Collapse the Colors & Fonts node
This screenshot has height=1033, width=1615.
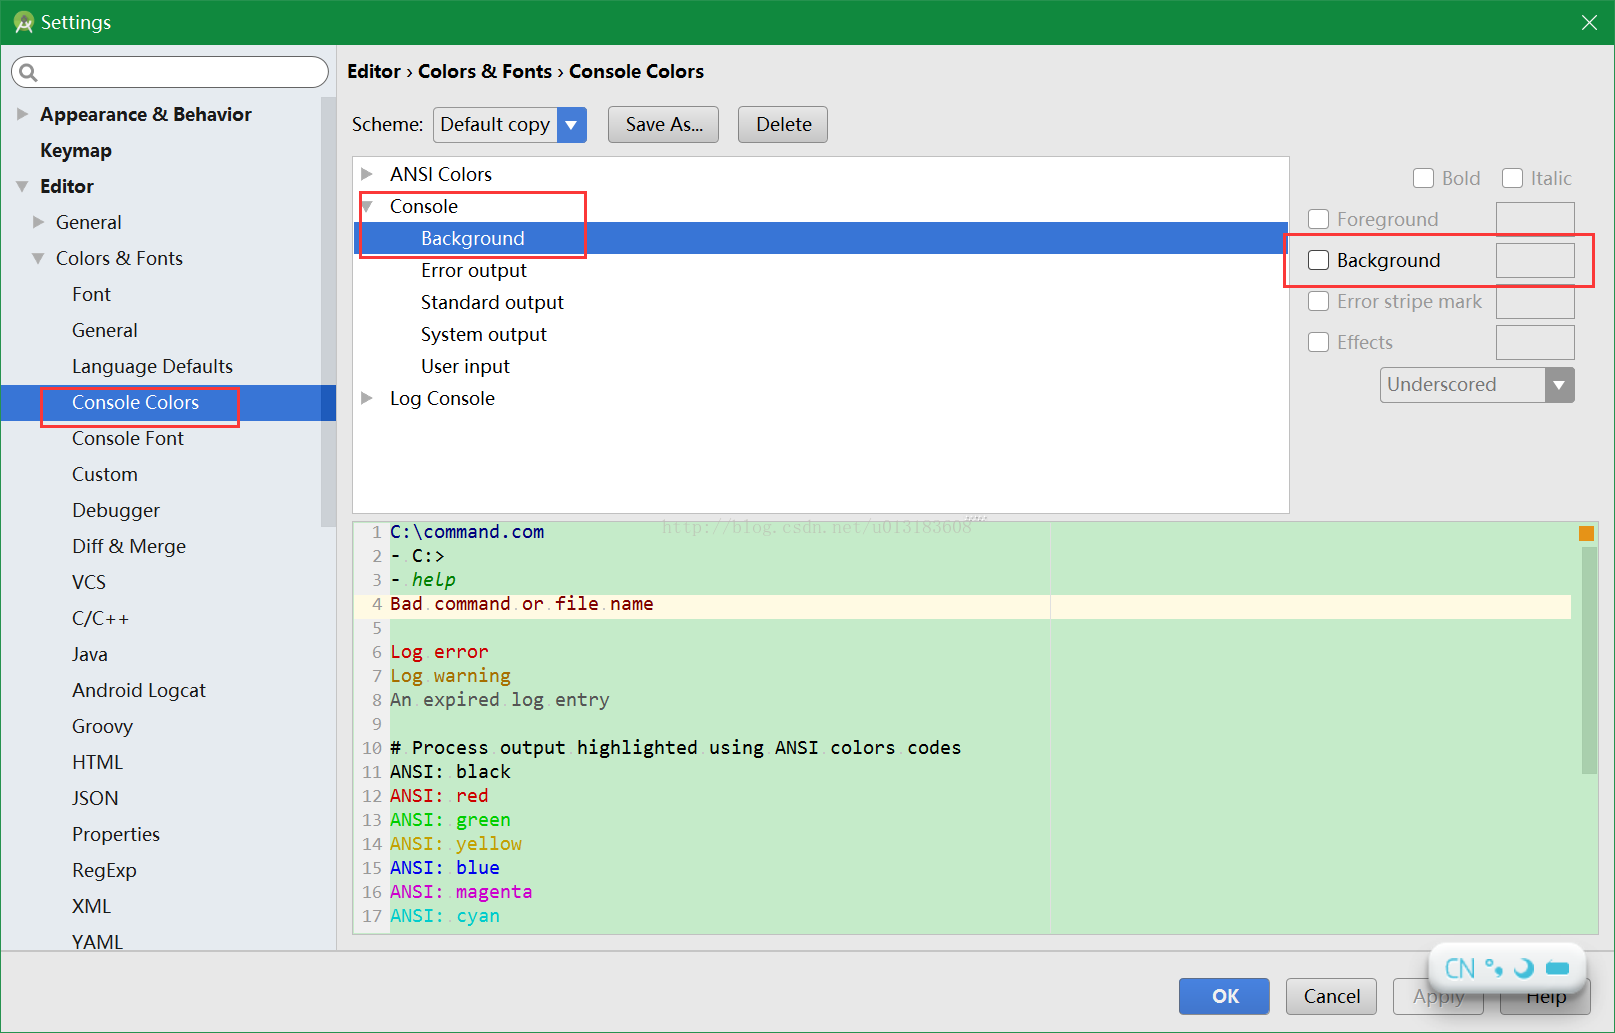[38, 258]
